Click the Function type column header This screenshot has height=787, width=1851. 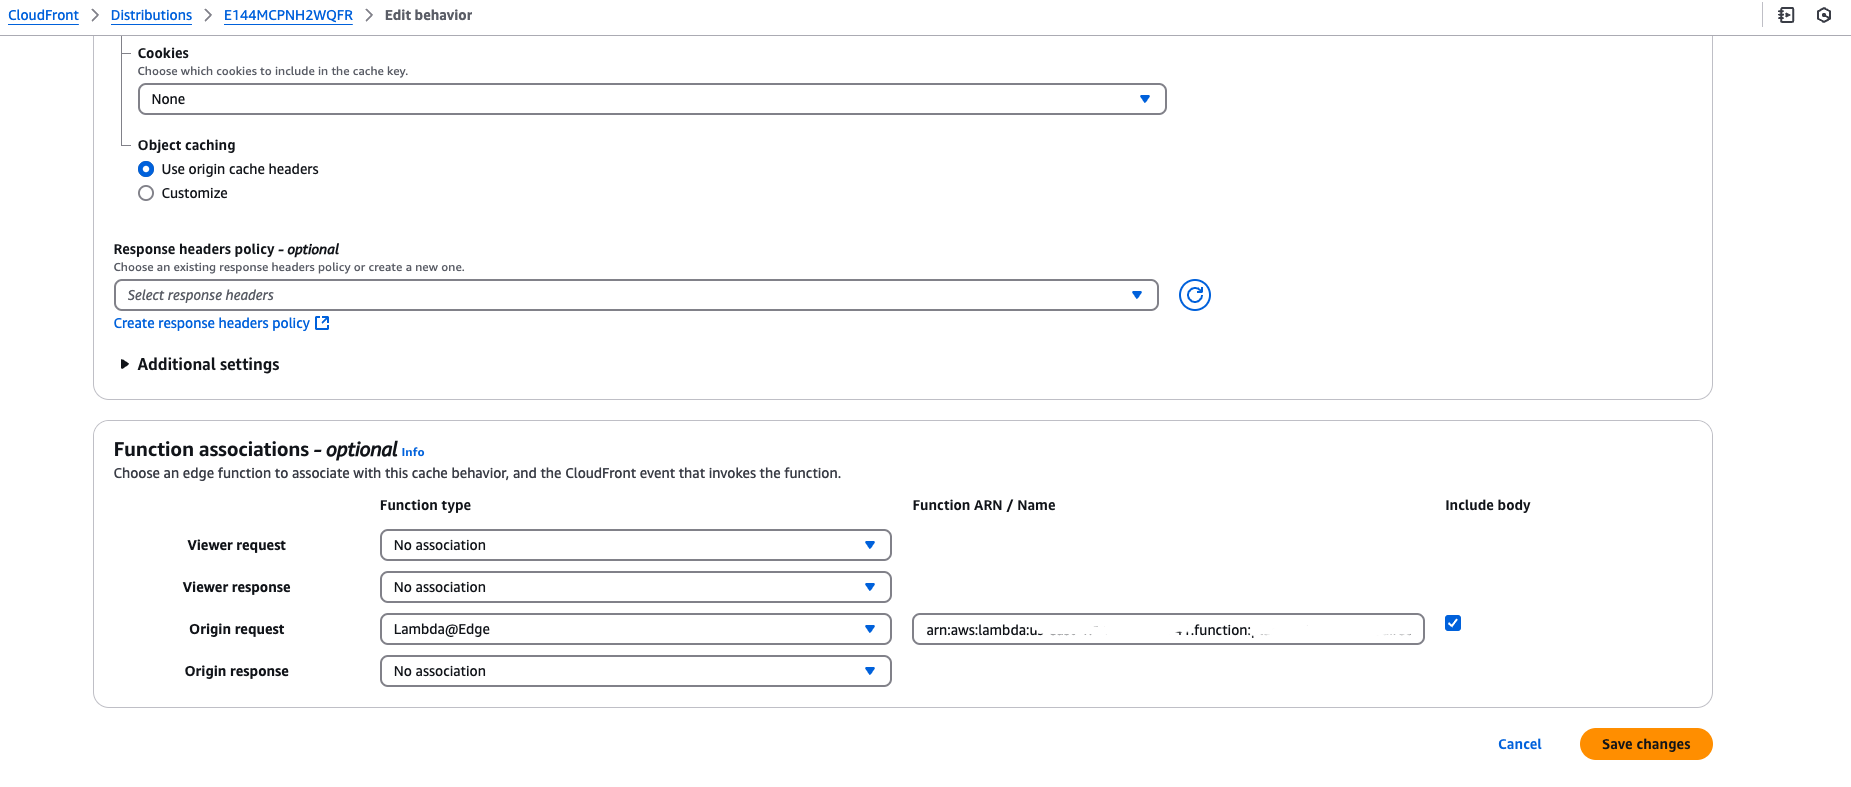[425, 505]
